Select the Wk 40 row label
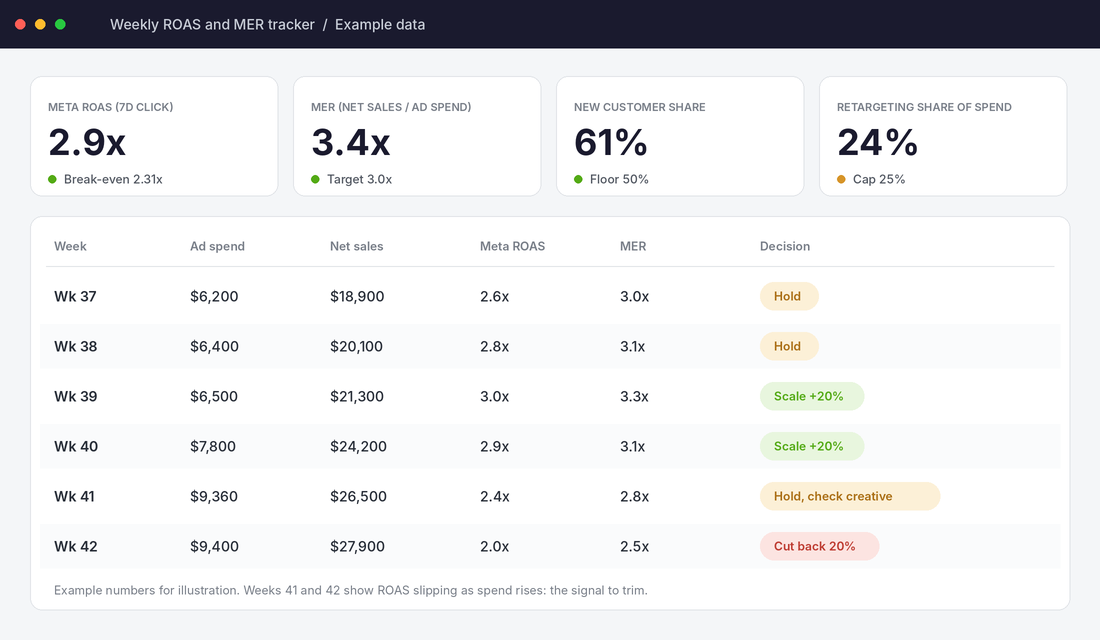This screenshot has width=1100, height=640. coord(76,446)
